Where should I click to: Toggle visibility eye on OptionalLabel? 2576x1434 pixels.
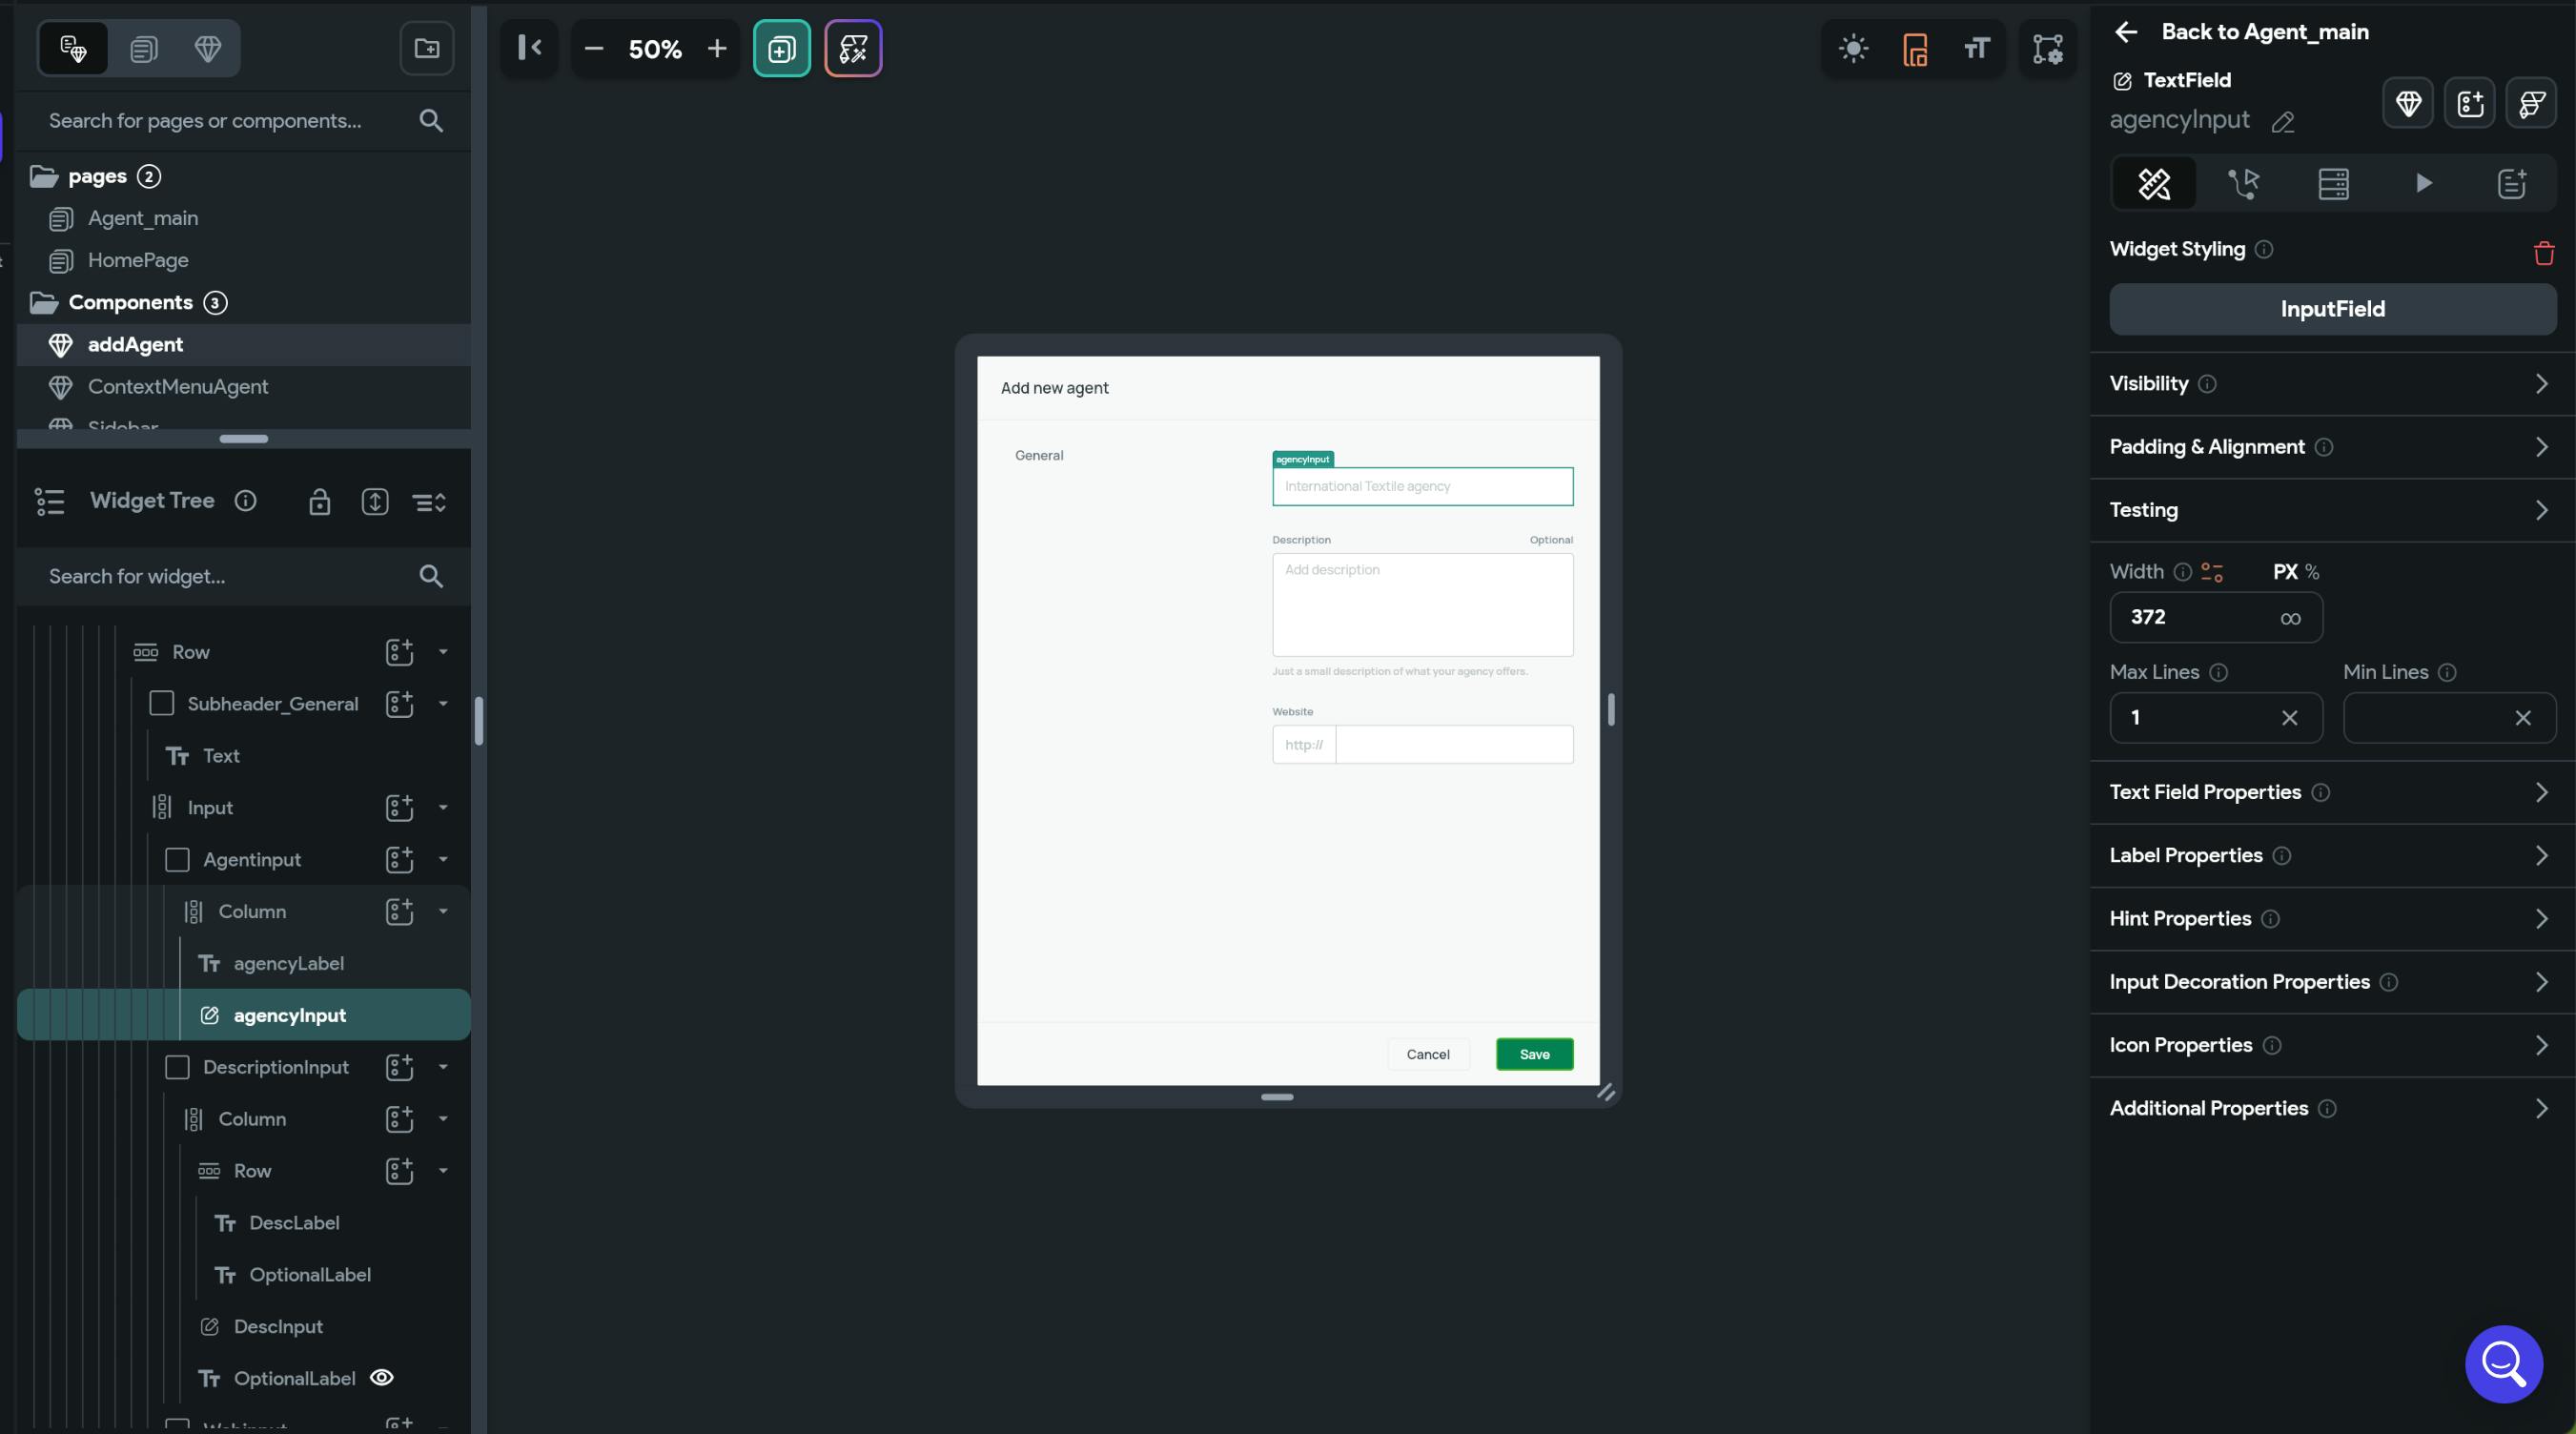click(381, 1377)
